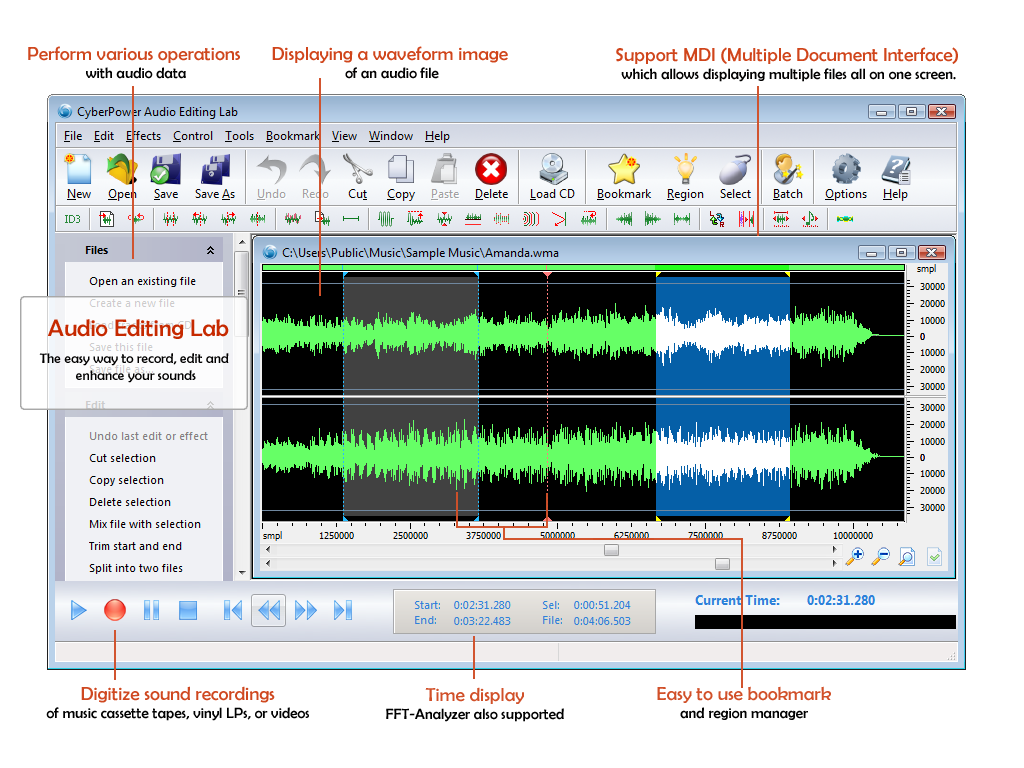Viewport: 1024px width, 768px height.
Task: Click the Open folder toolbar icon
Action: click(122, 169)
